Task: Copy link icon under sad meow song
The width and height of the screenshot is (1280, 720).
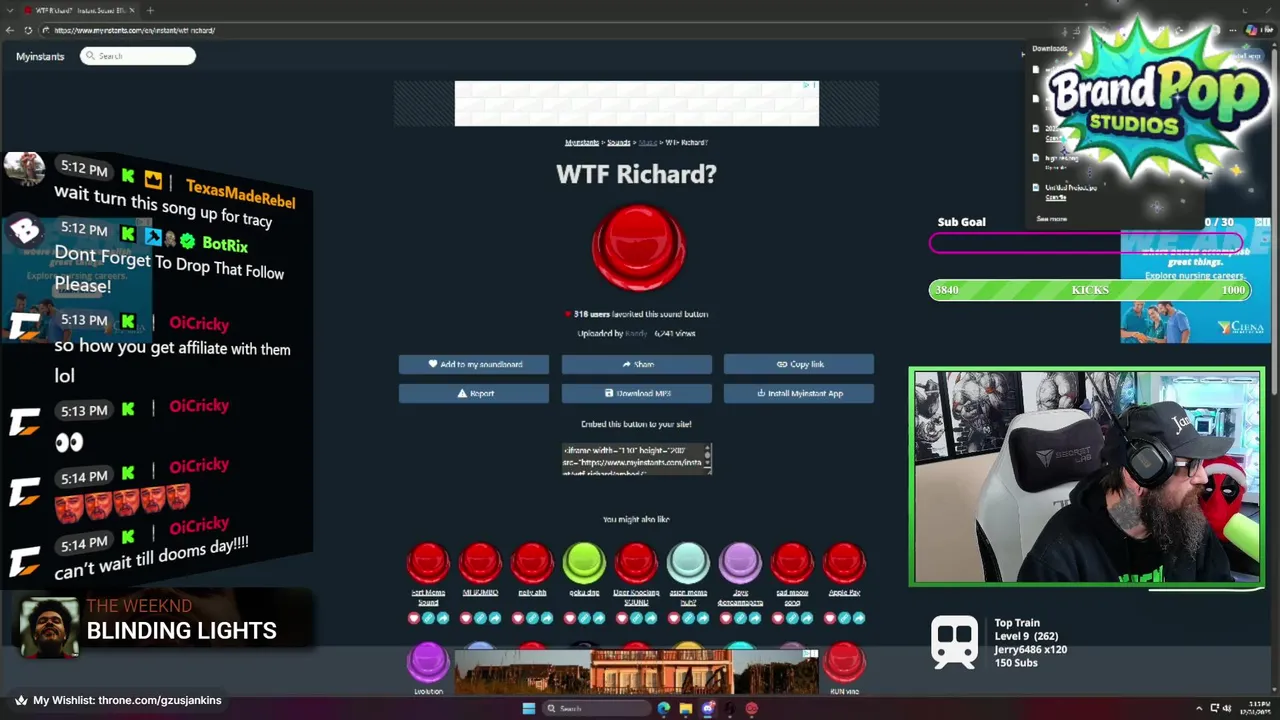Action: [792, 618]
